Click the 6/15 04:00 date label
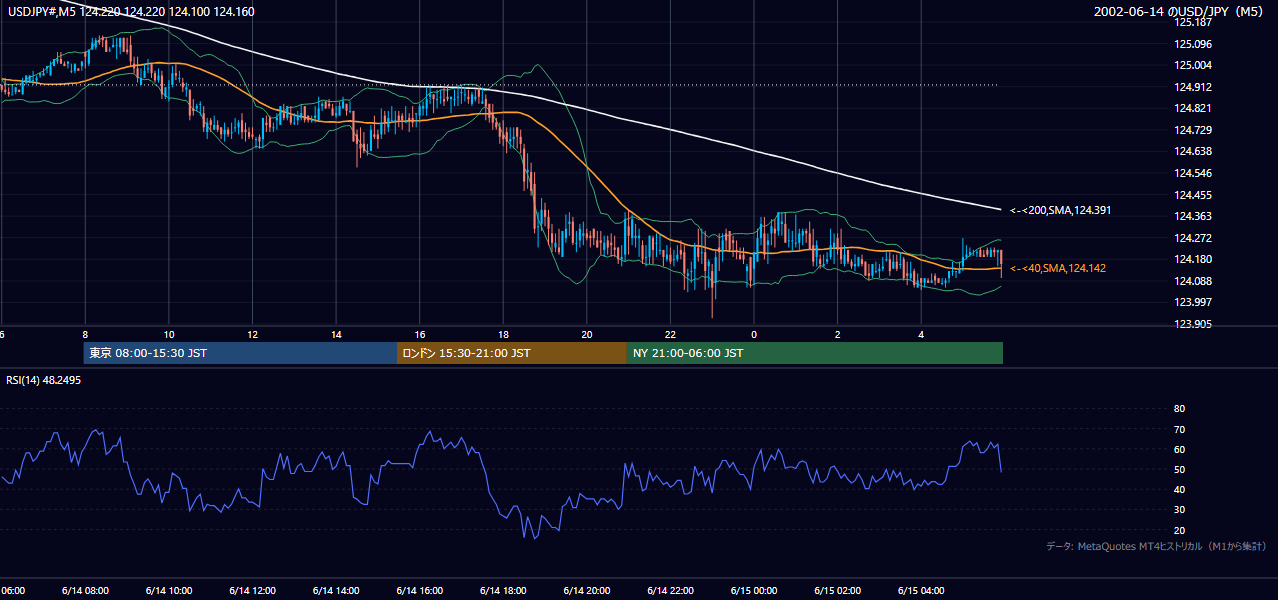 (921, 590)
